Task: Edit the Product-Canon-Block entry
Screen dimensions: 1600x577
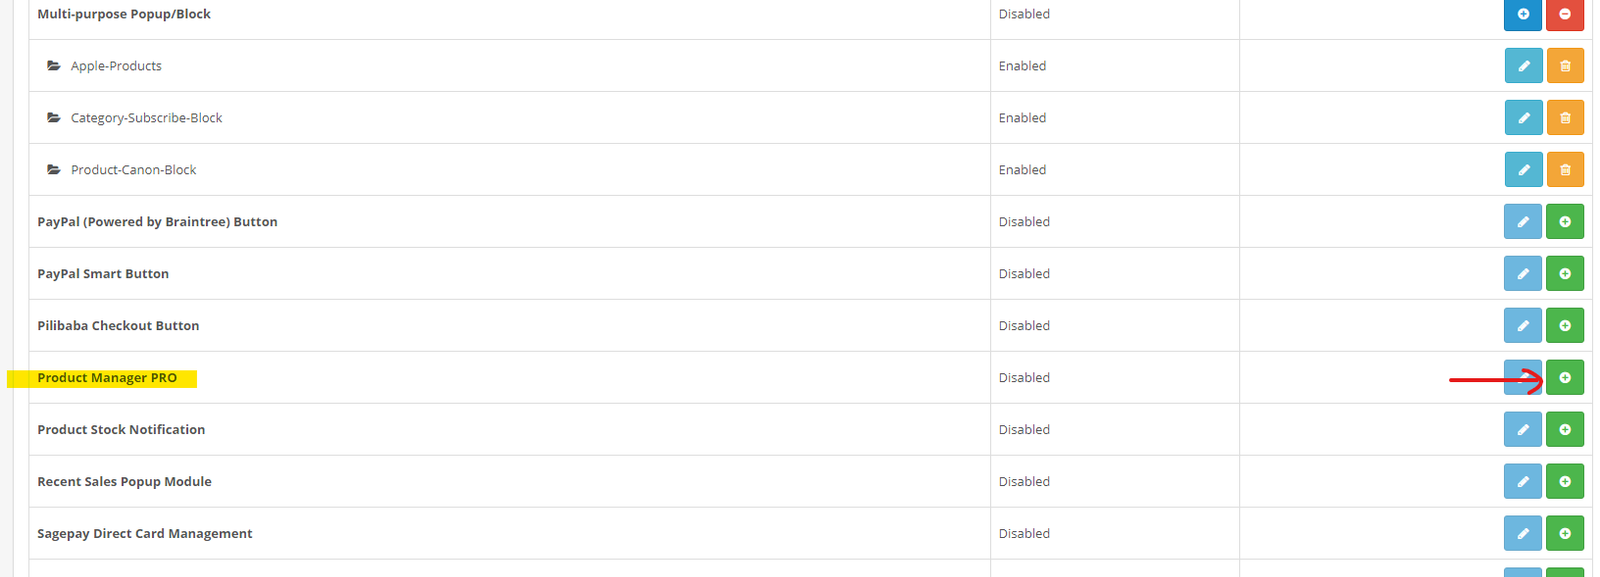Action: tap(1523, 170)
